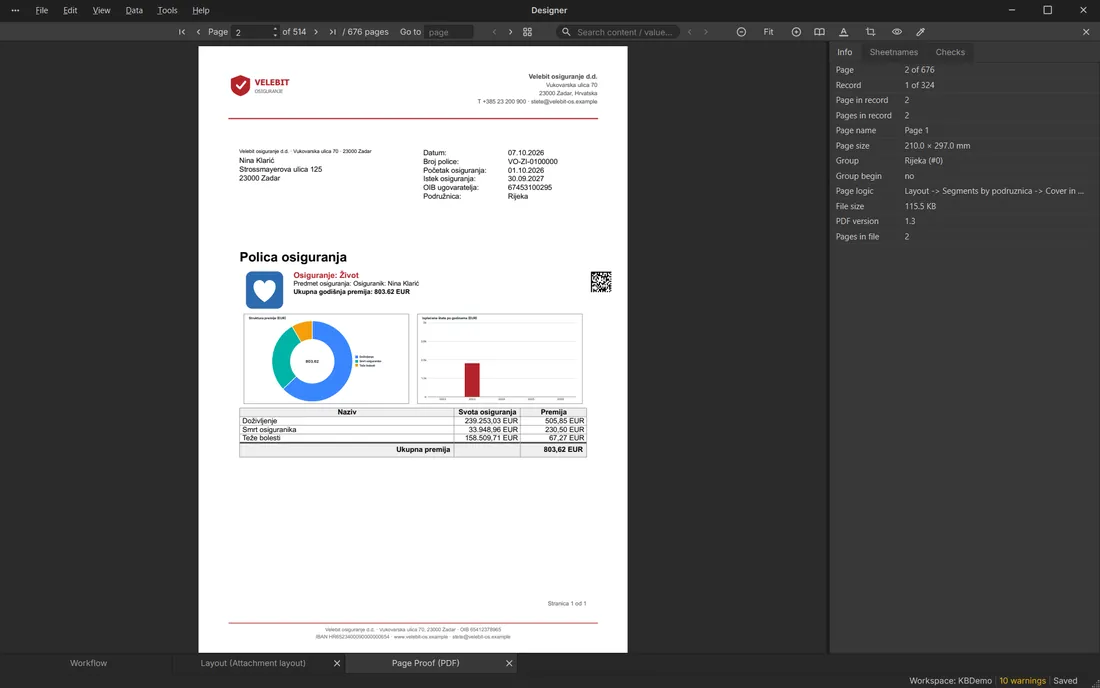Click the 10 warnings status link

tap(1022, 681)
